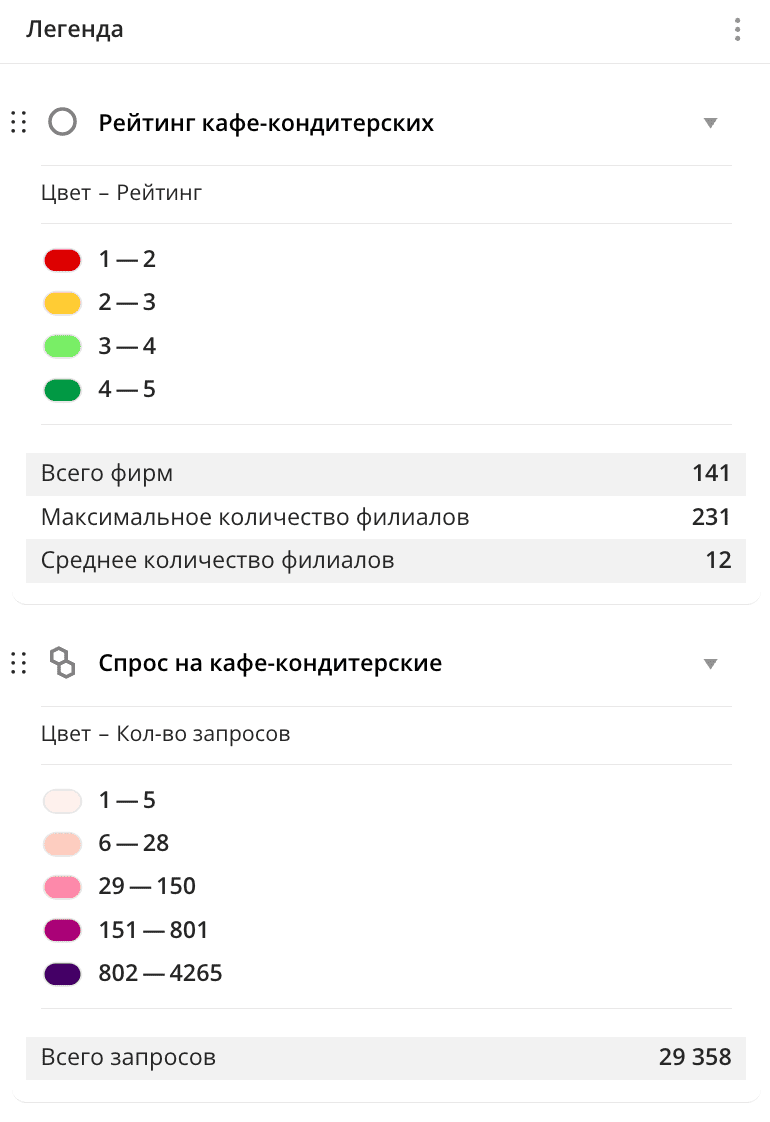This screenshot has height=1122, width=770.
Task: Open the three-dot options menu
Action: (x=738, y=30)
